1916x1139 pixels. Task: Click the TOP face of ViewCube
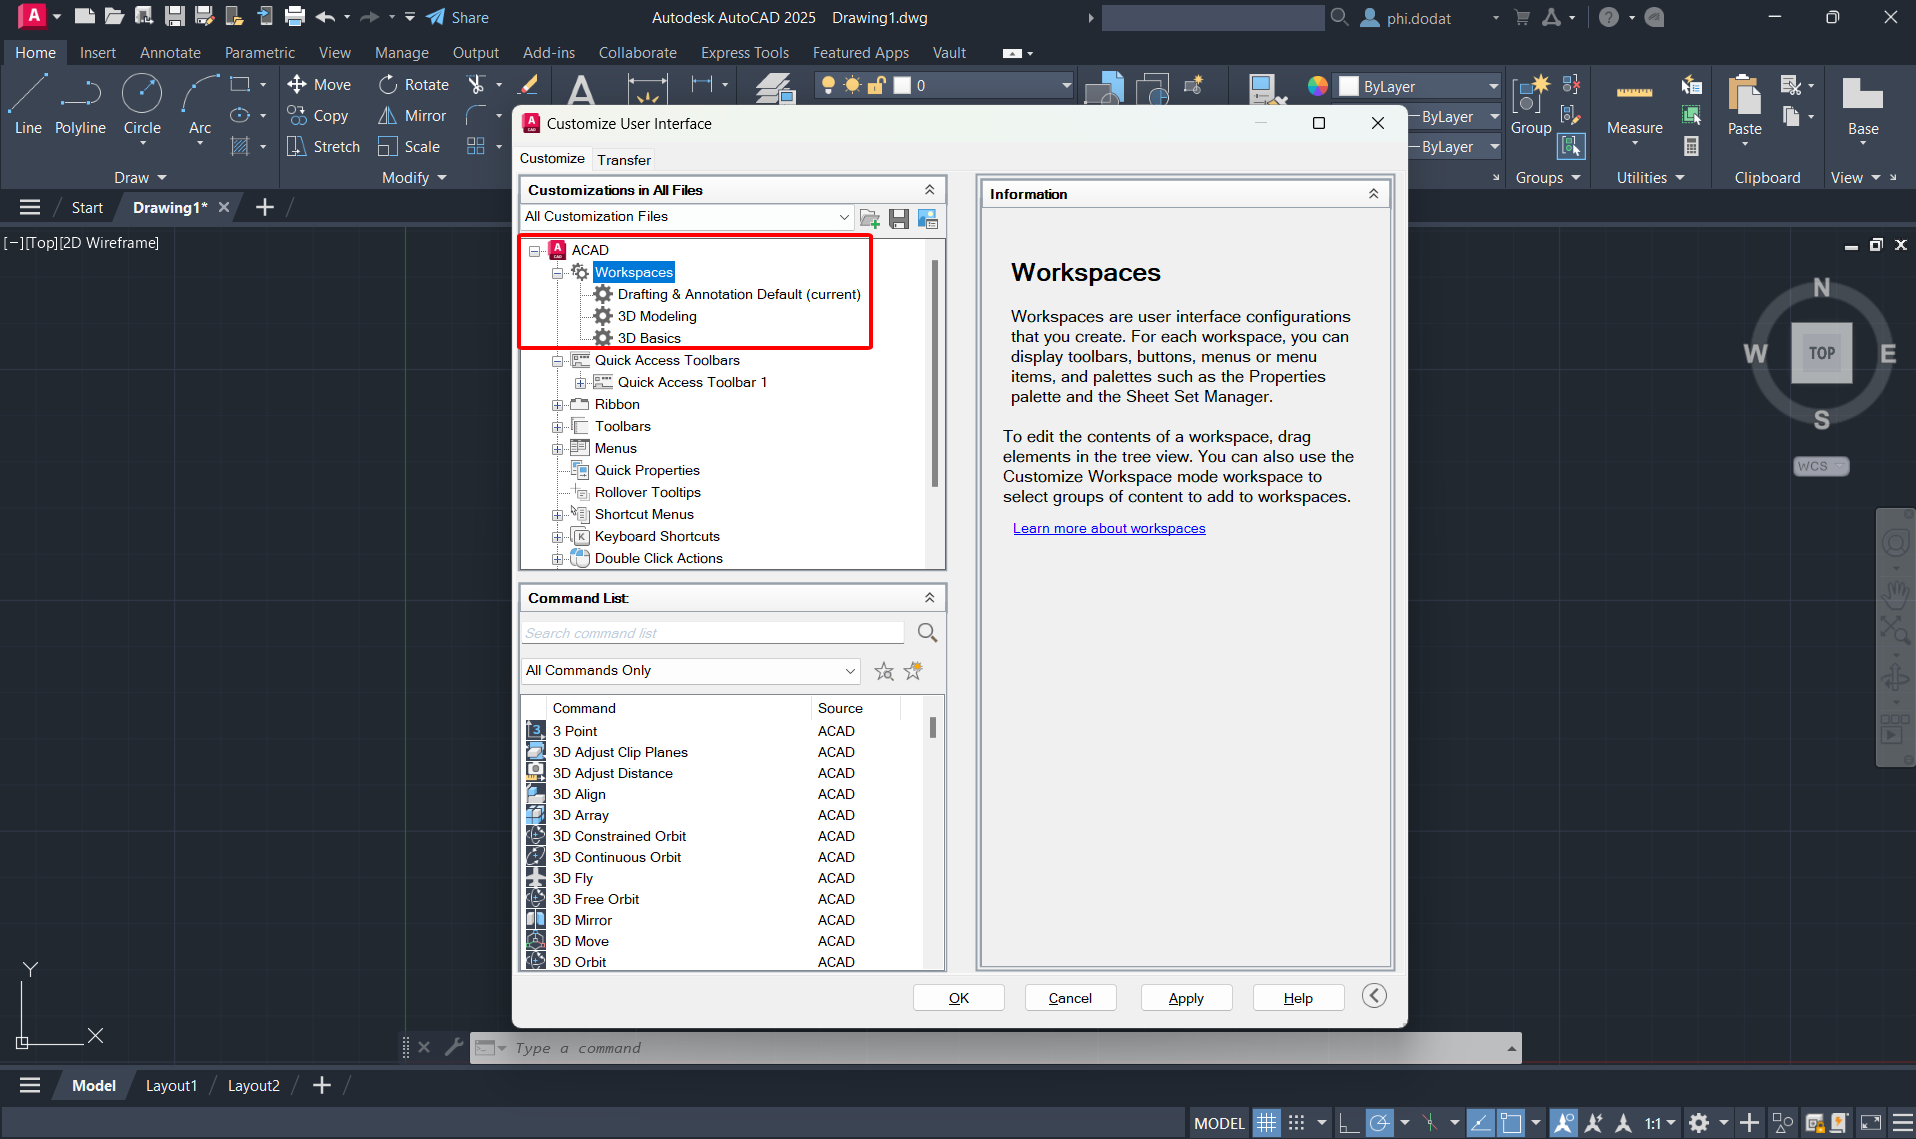(x=1821, y=353)
